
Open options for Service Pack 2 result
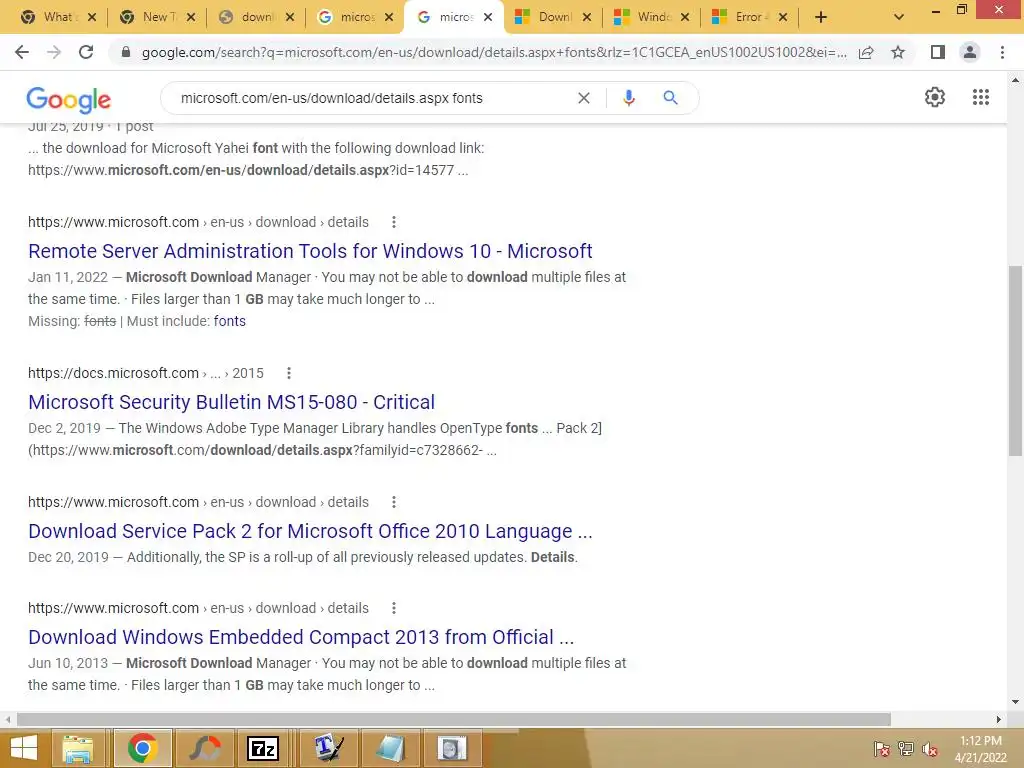pos(394,502)
